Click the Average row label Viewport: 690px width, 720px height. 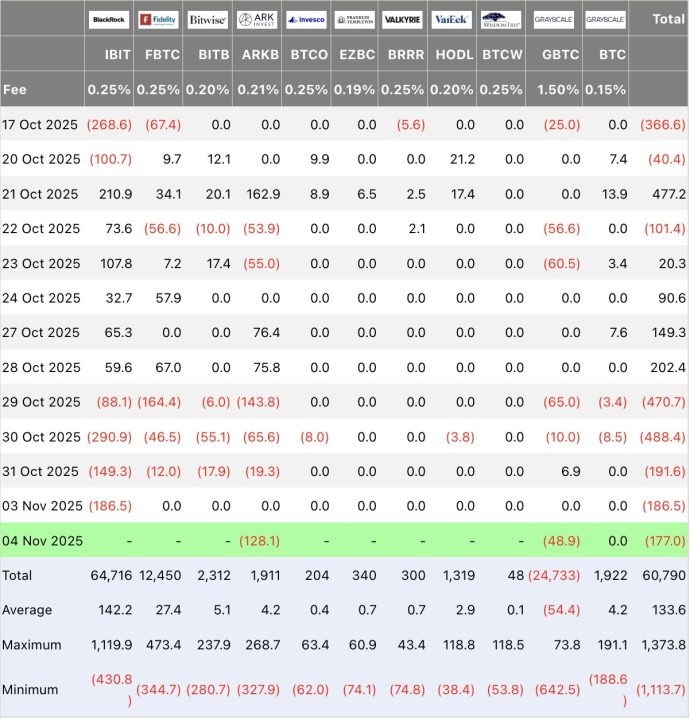tap(28, 610)
